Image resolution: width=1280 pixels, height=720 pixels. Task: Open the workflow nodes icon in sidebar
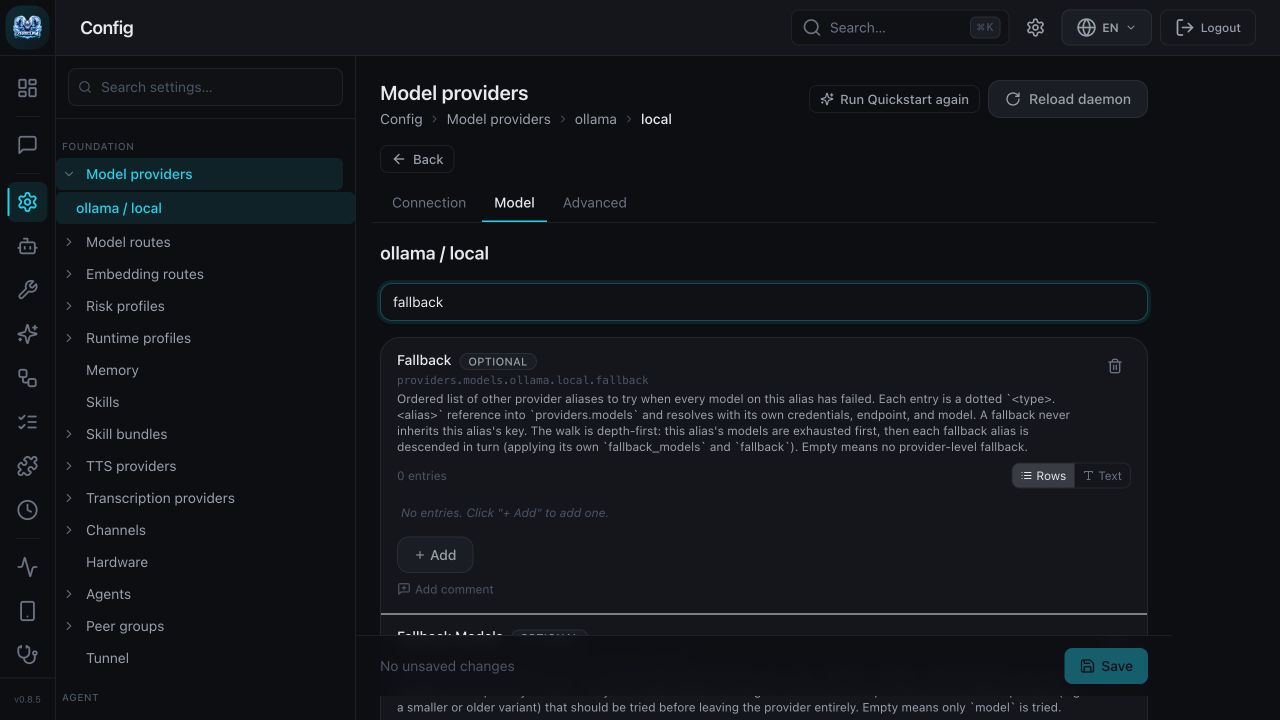[27, 378]
